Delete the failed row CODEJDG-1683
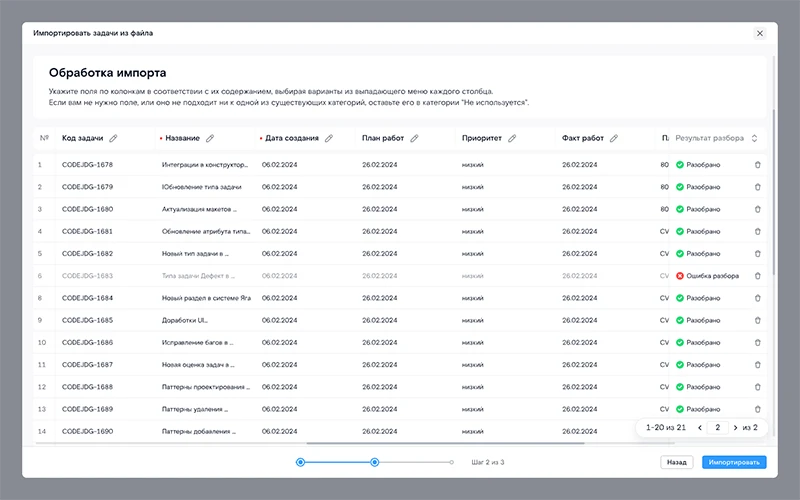This screenshot has height=500, width=800. 757,276
